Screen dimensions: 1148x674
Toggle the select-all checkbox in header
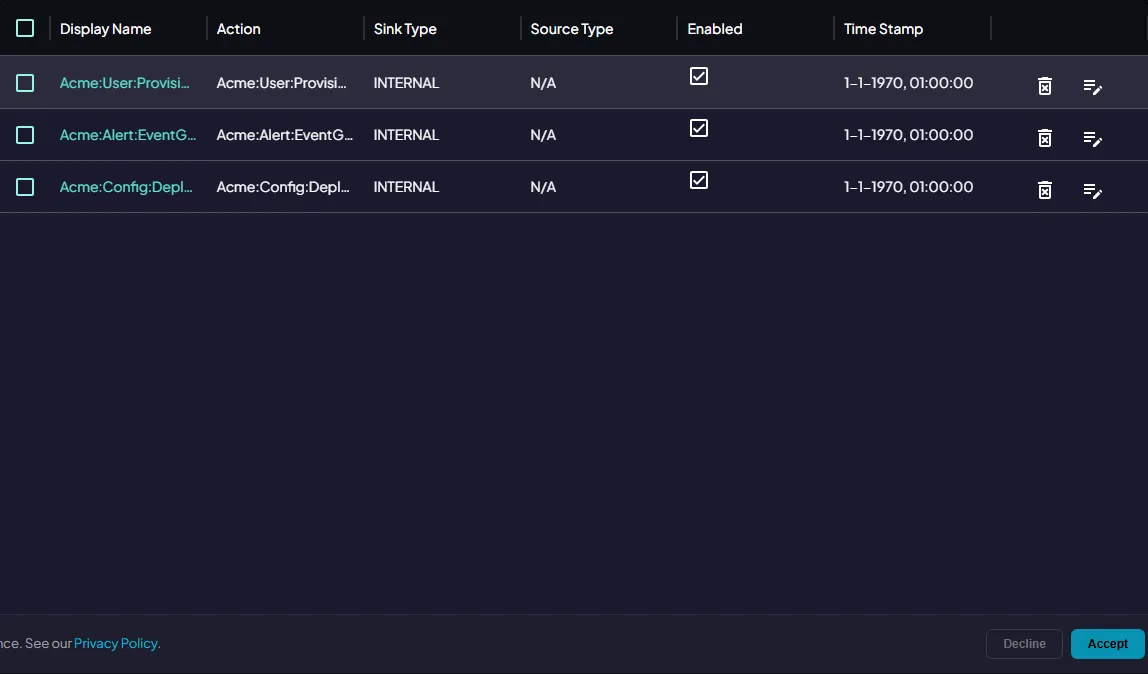25,29
